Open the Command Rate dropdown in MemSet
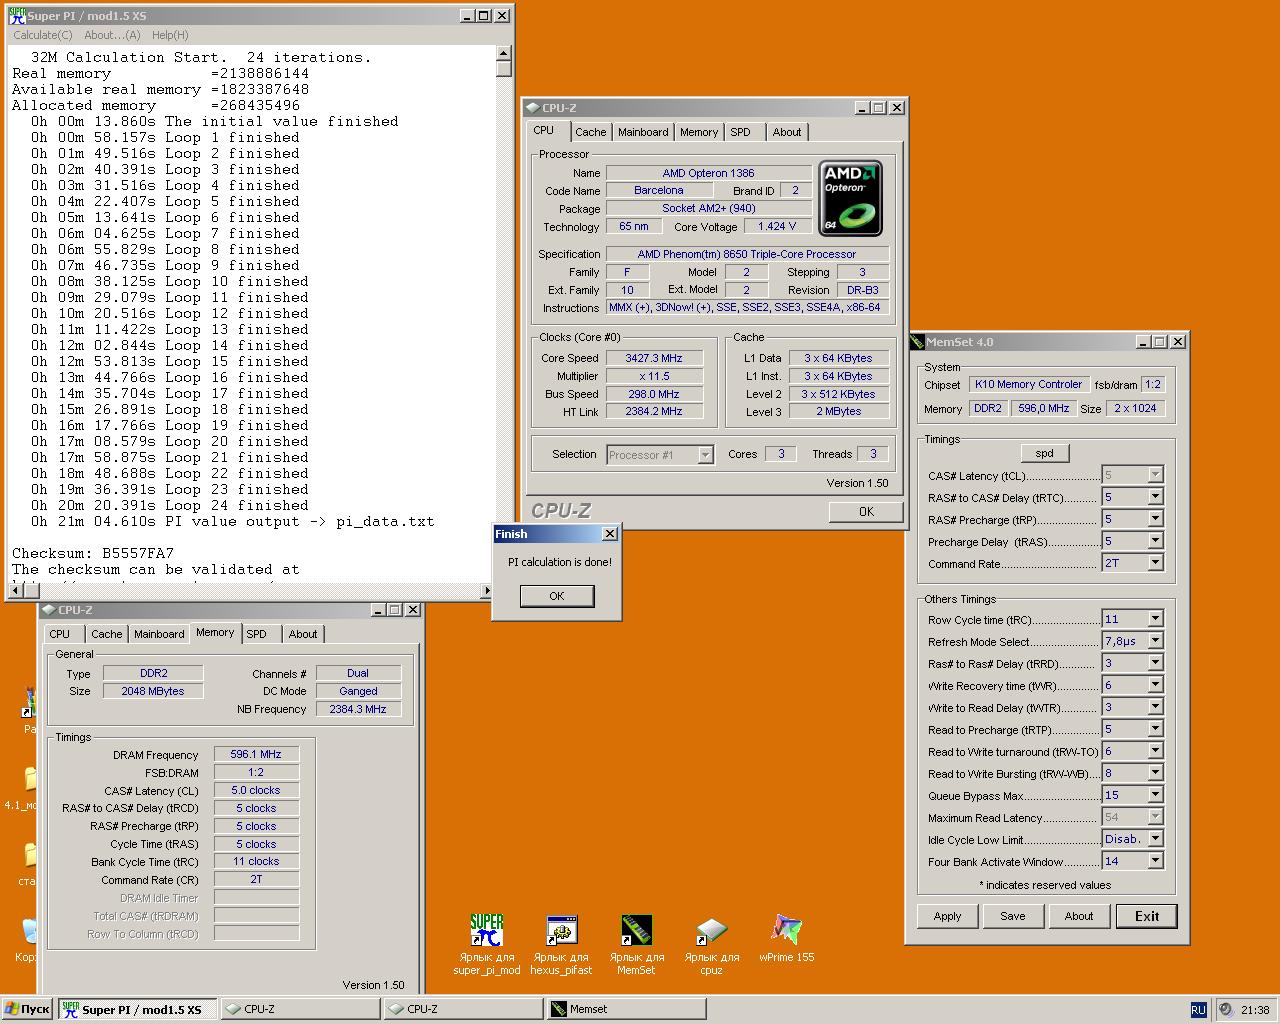Screen dimensions: 1280x1024 pos(1155,563)
